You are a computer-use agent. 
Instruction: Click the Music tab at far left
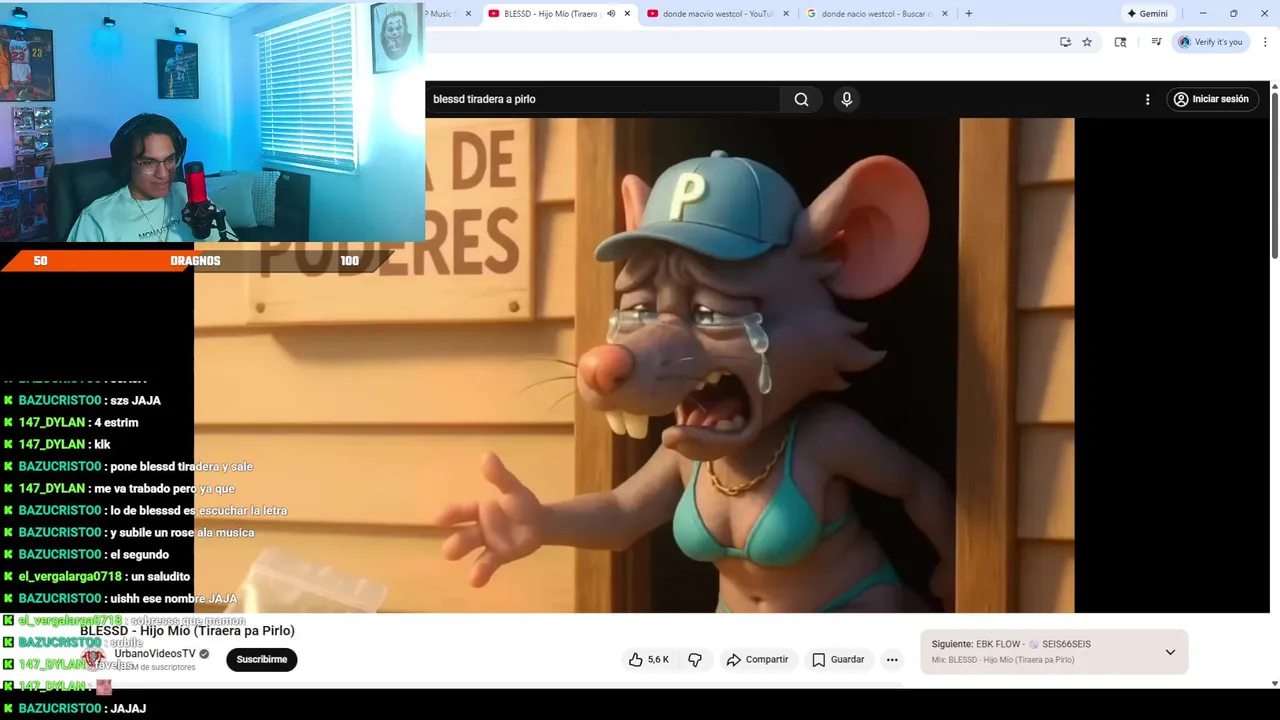pos(442,14)
